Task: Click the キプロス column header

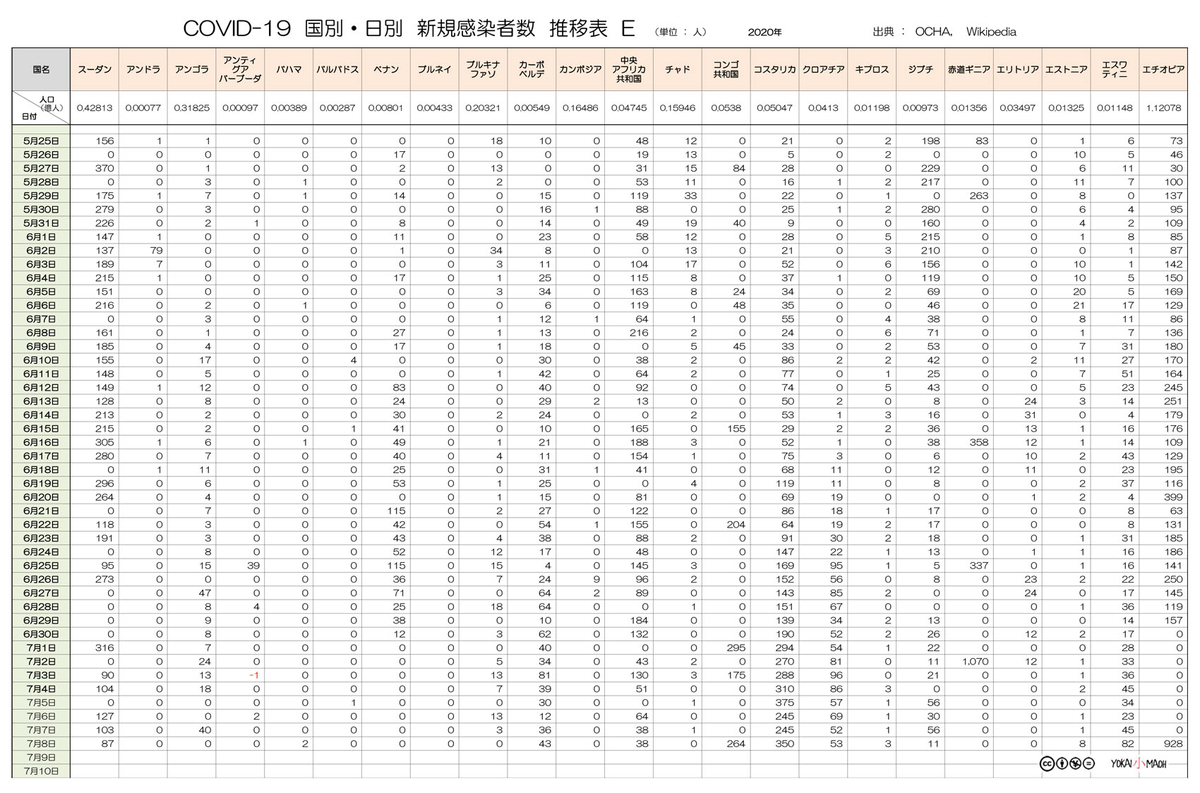Action: (x=873, y=70)
